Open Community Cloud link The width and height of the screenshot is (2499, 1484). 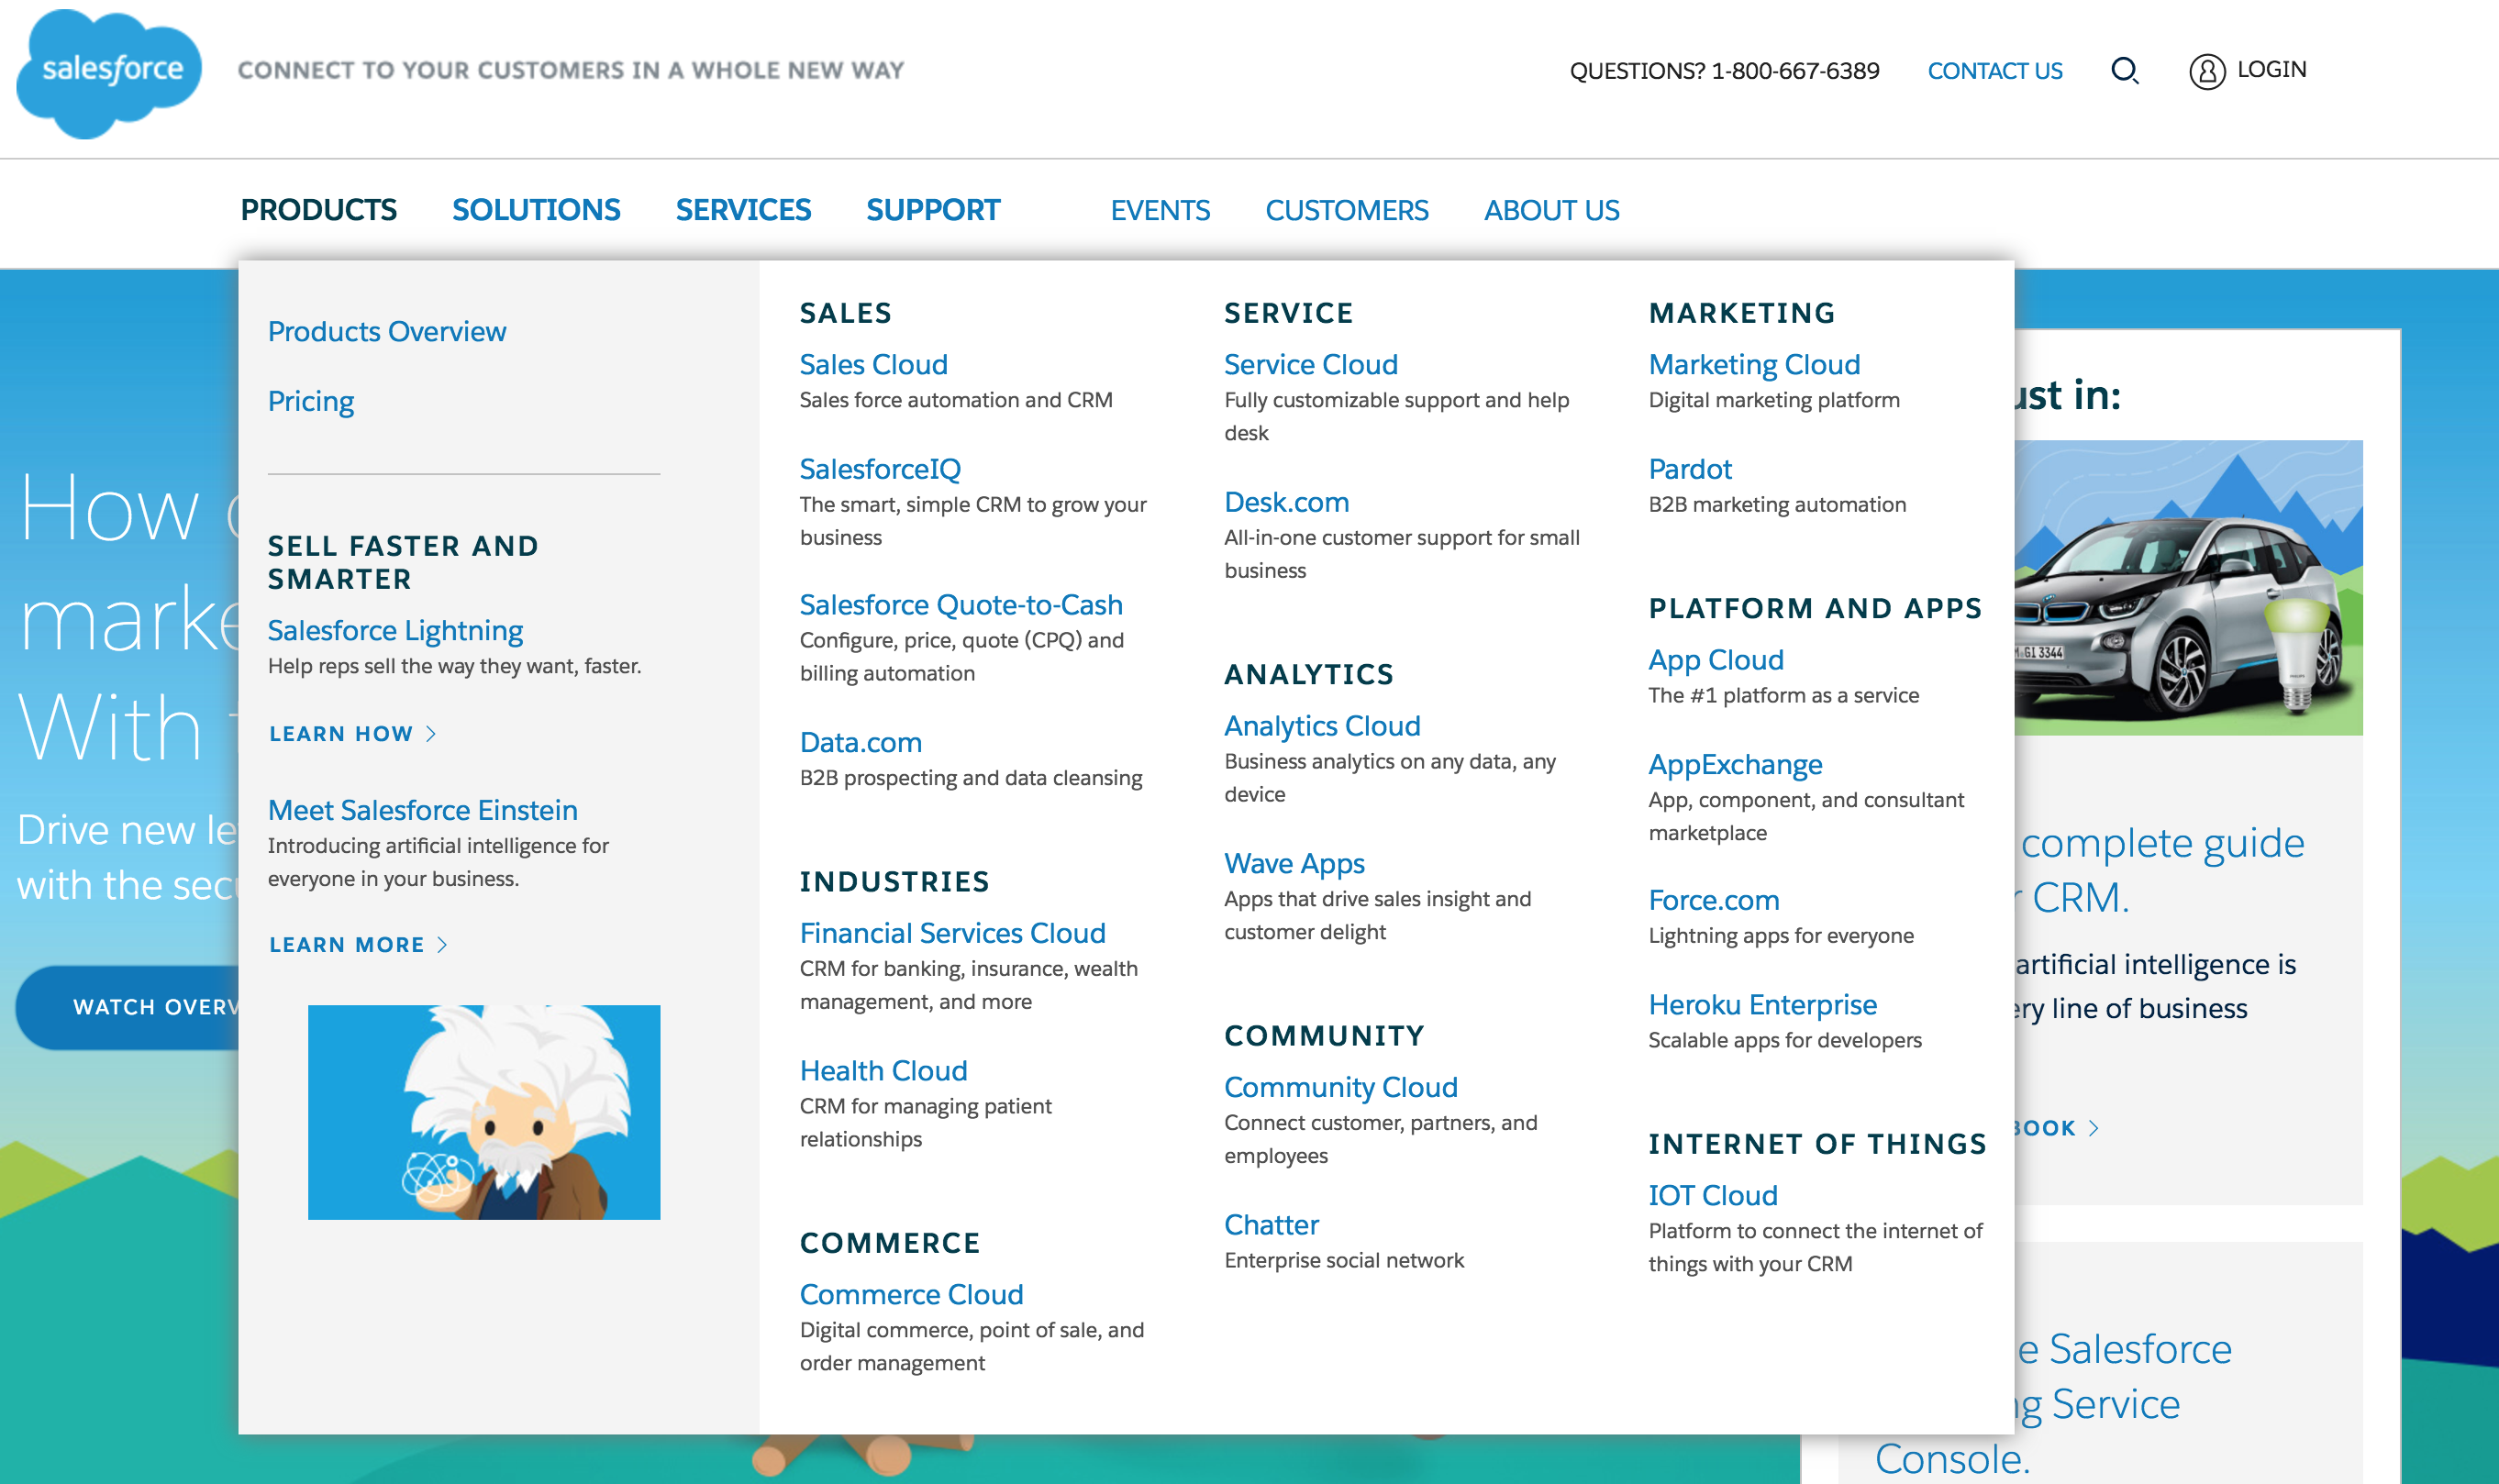pyautogui.click(x=1340, y=1087)
